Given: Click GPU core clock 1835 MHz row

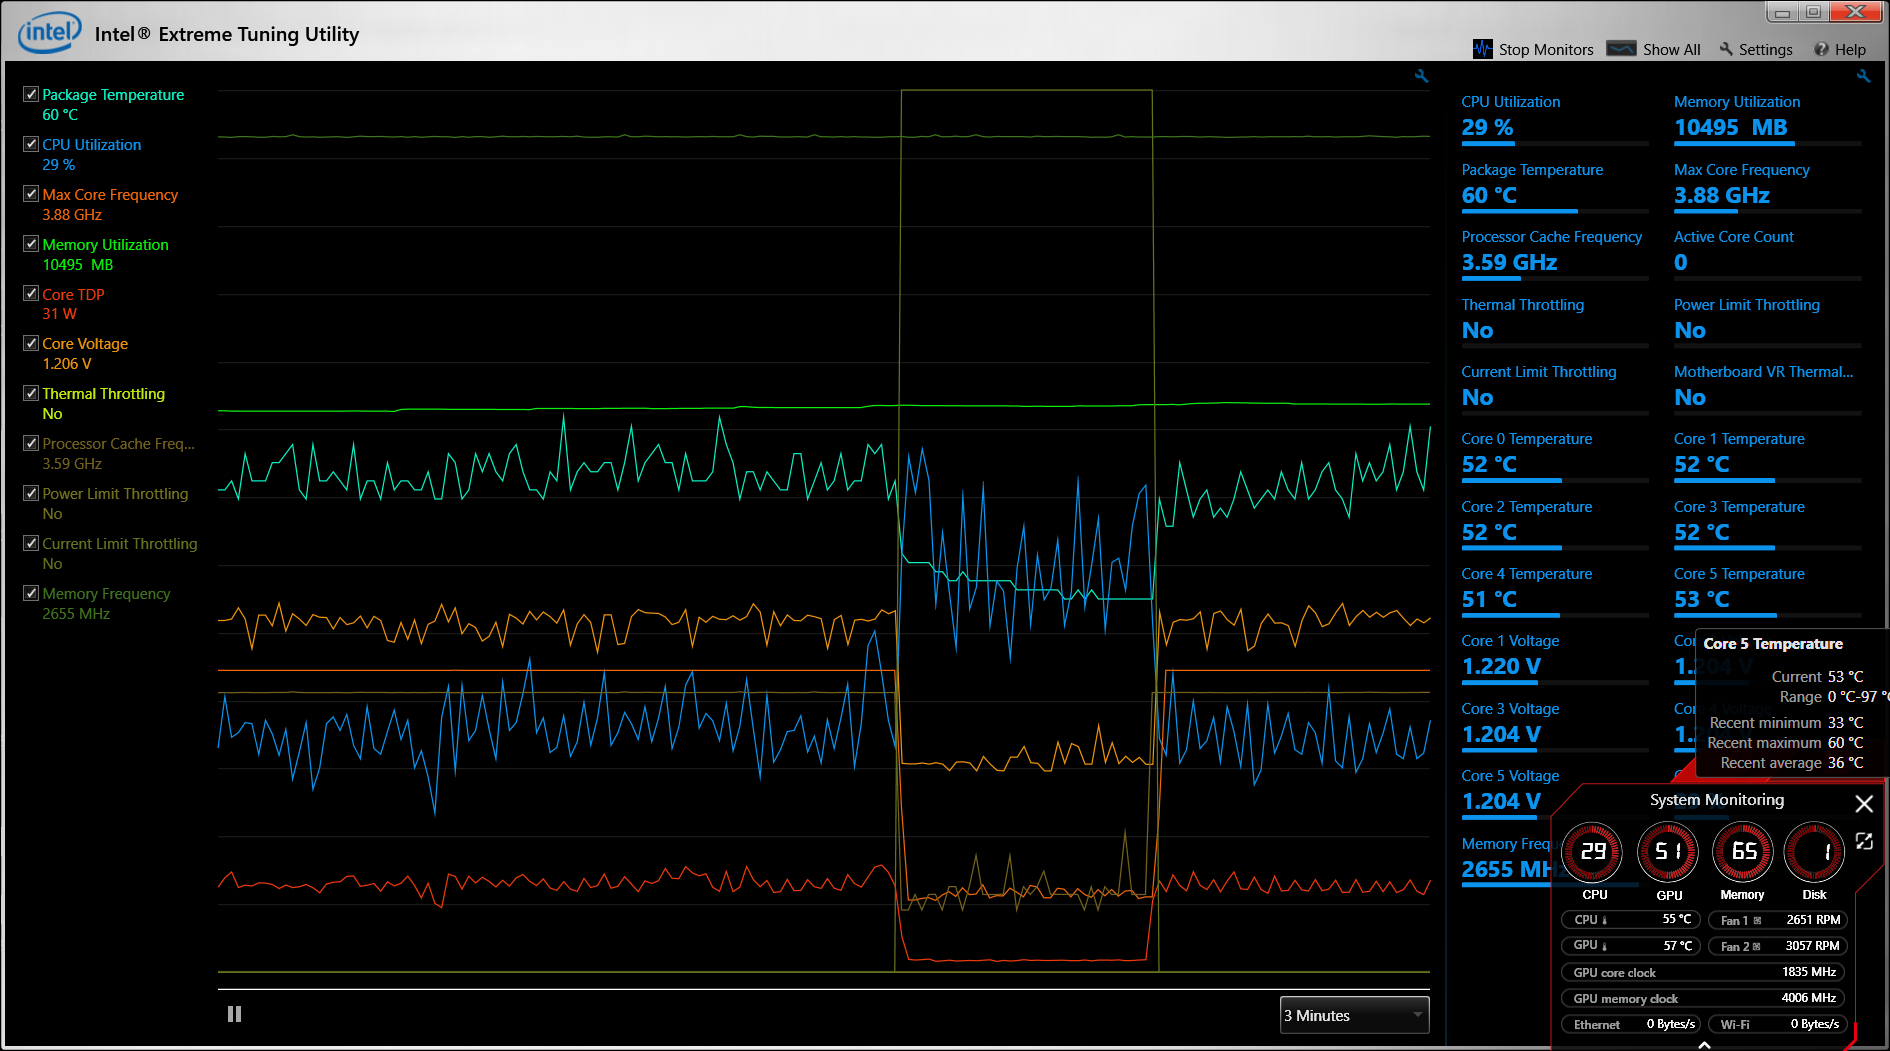Looking at the screenshot, I should tap(1703, 972).
